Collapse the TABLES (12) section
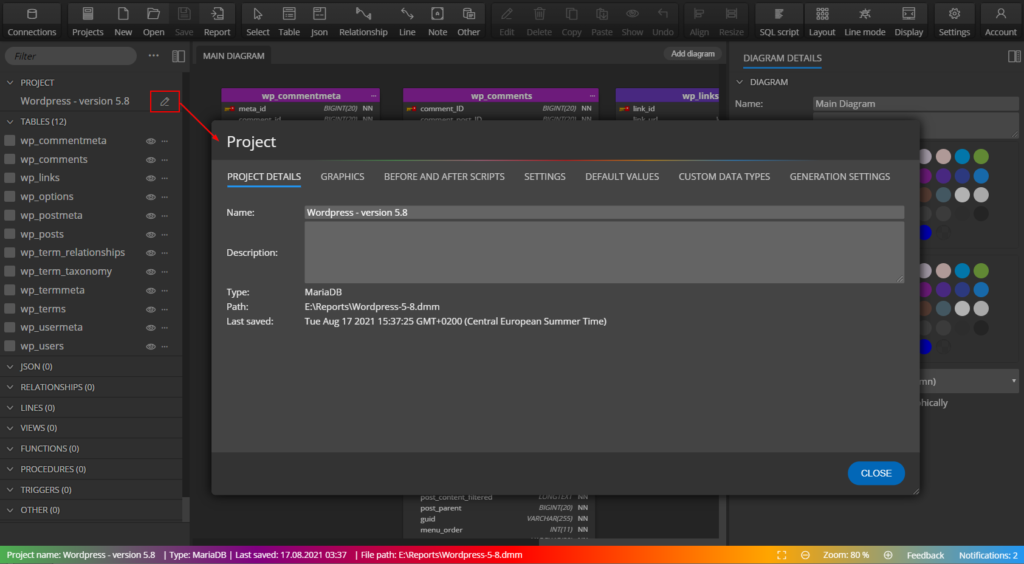Viewport: 1024px width, 564px height. [10, 121]
